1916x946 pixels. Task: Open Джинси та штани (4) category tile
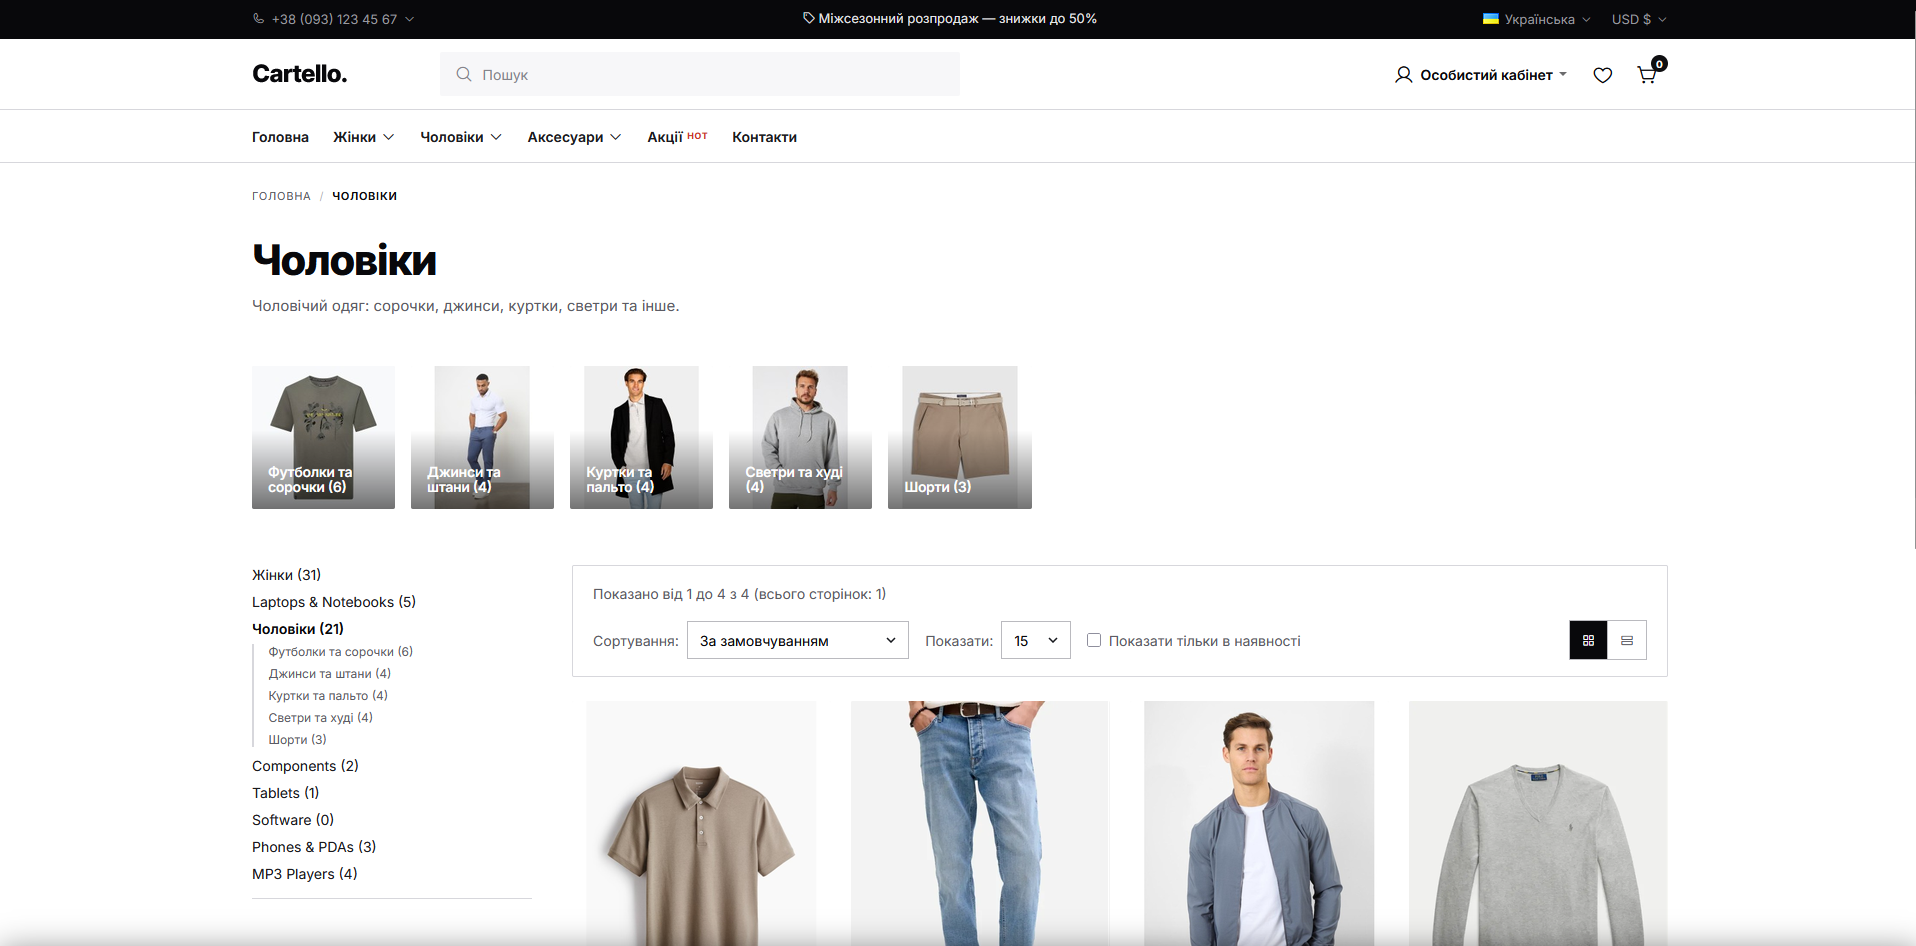(x=482, y=437)
